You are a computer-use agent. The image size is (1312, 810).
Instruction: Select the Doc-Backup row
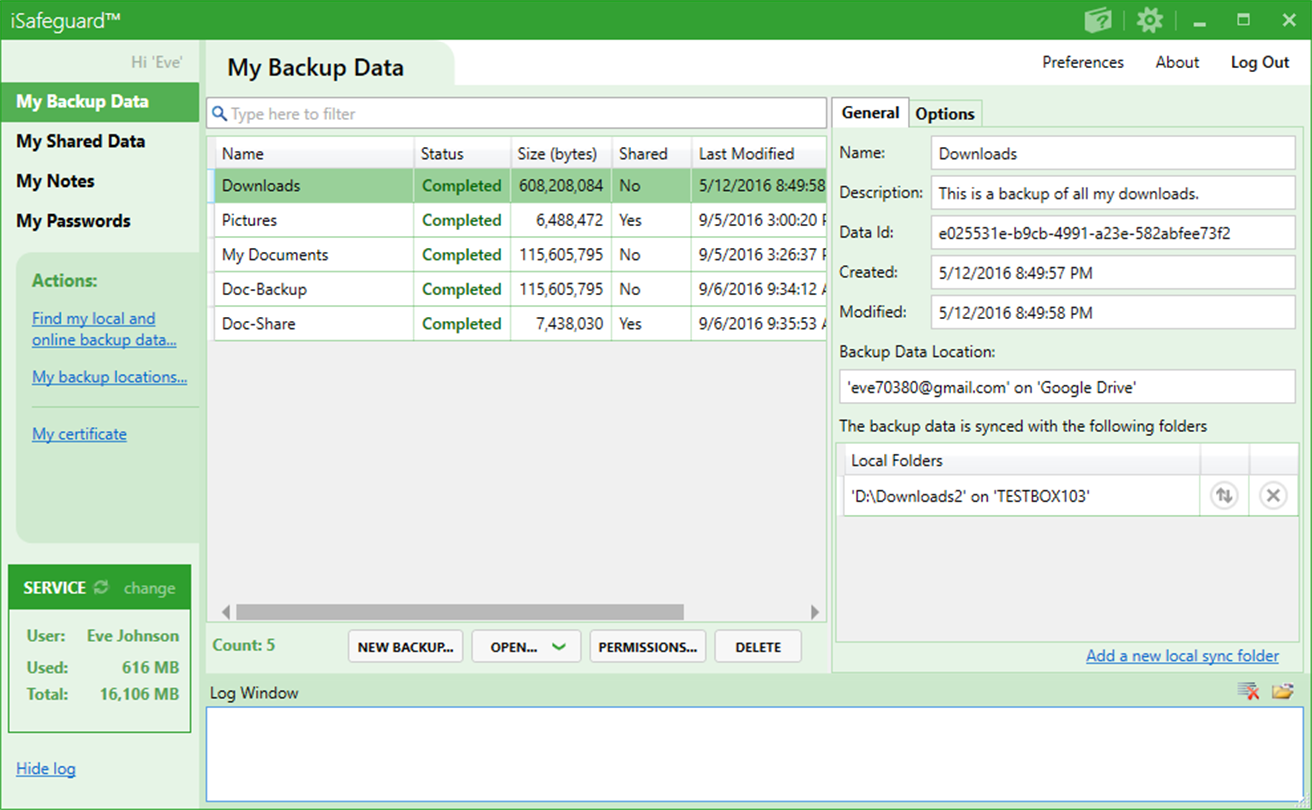[x=517, y=289]
